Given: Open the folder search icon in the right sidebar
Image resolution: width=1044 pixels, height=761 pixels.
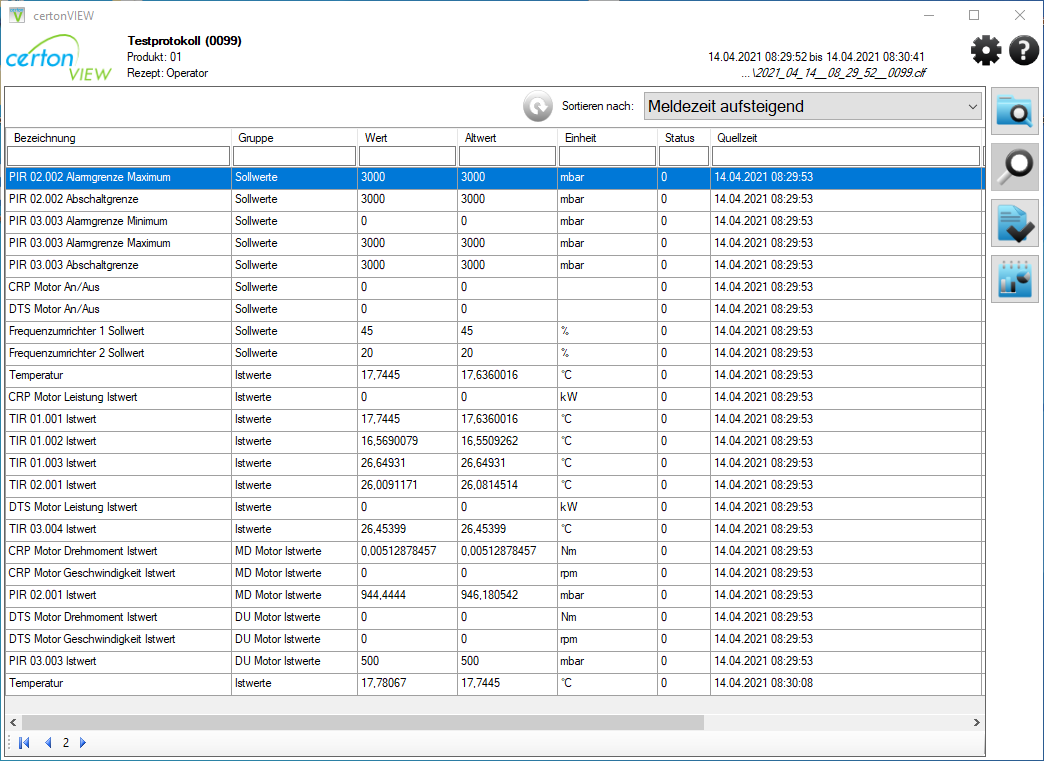Looking at the screenshot, I should point(1014,111).
